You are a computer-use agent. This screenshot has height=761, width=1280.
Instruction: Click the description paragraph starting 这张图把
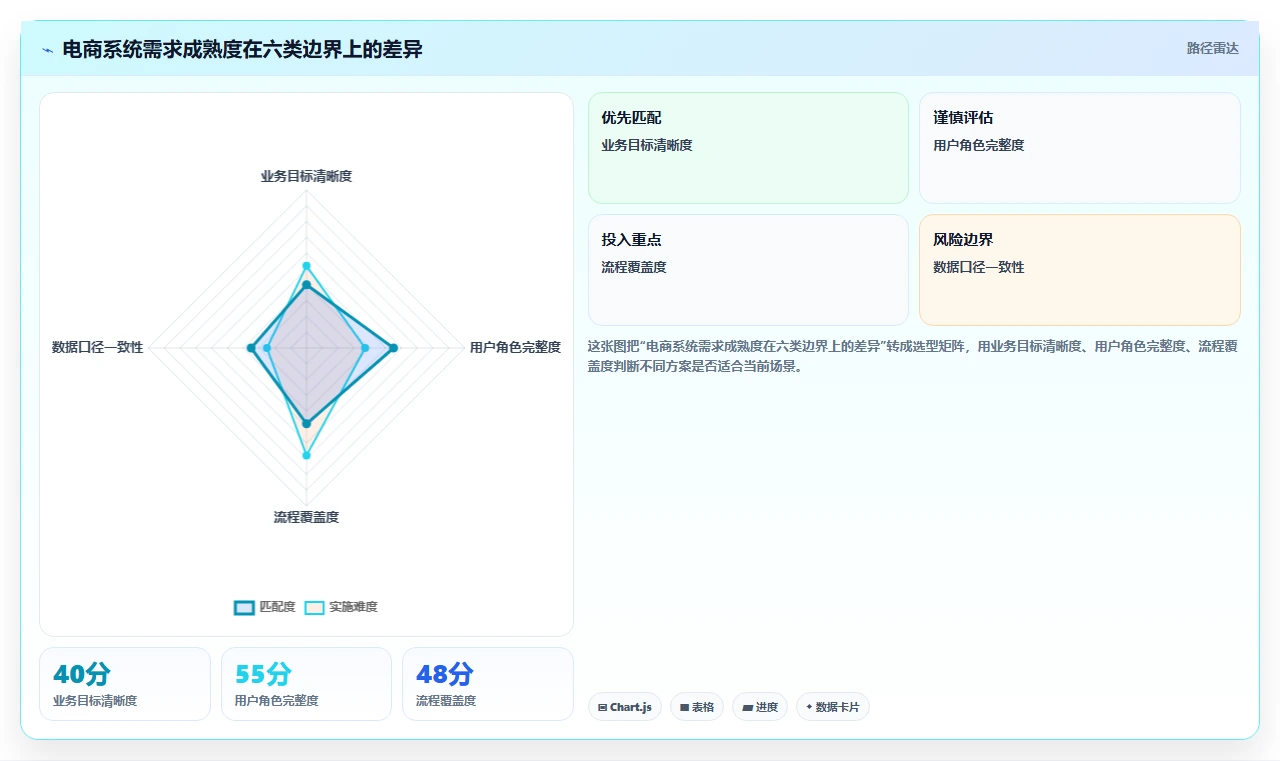tap(913, 356)
